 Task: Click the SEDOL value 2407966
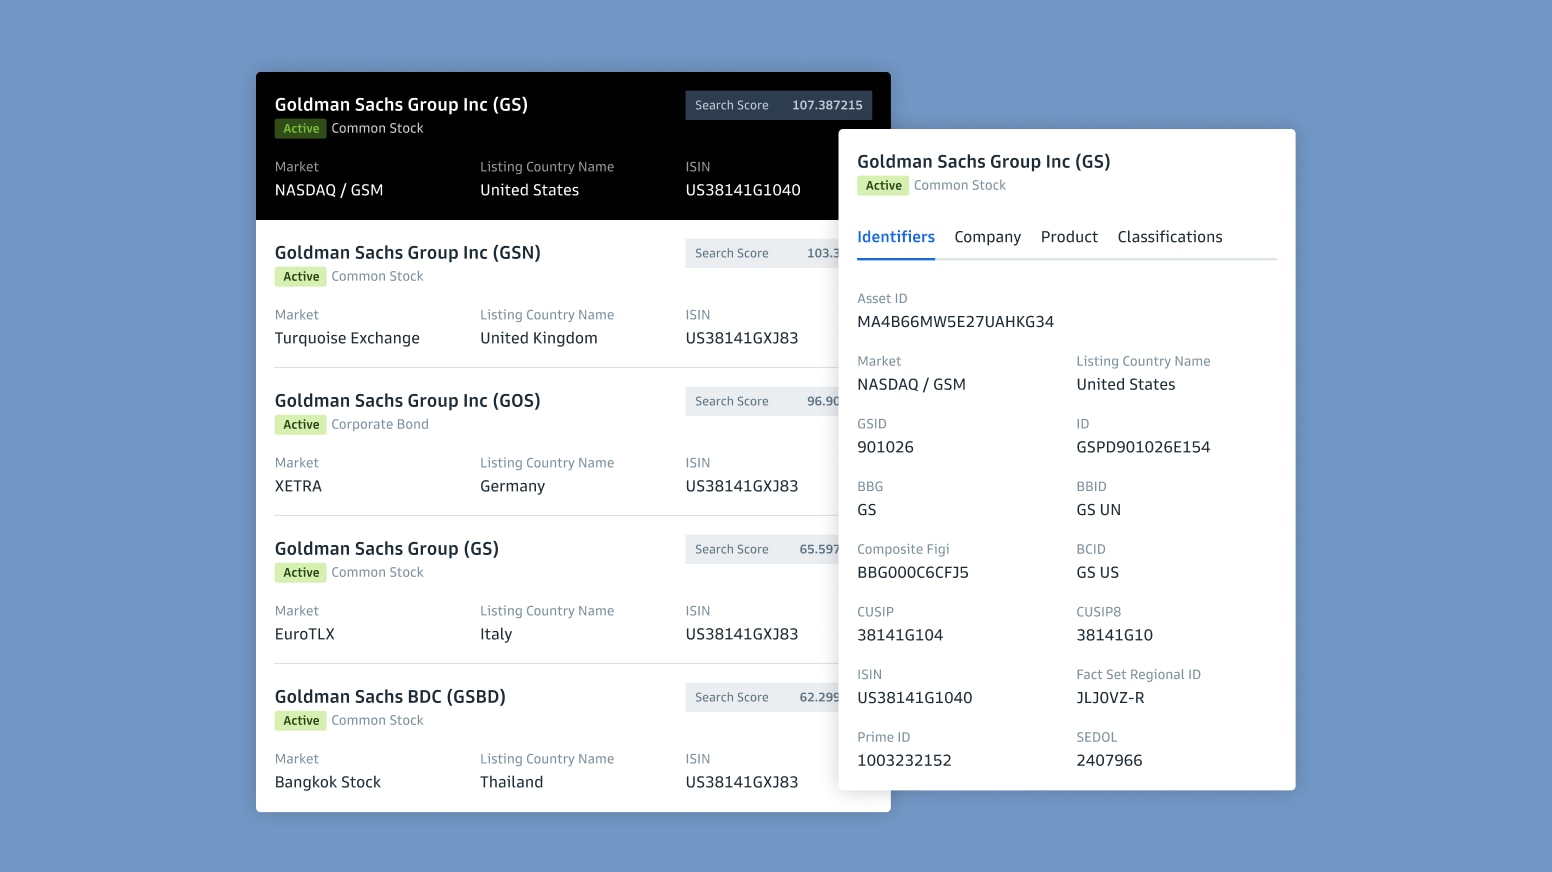[1108, 761]
